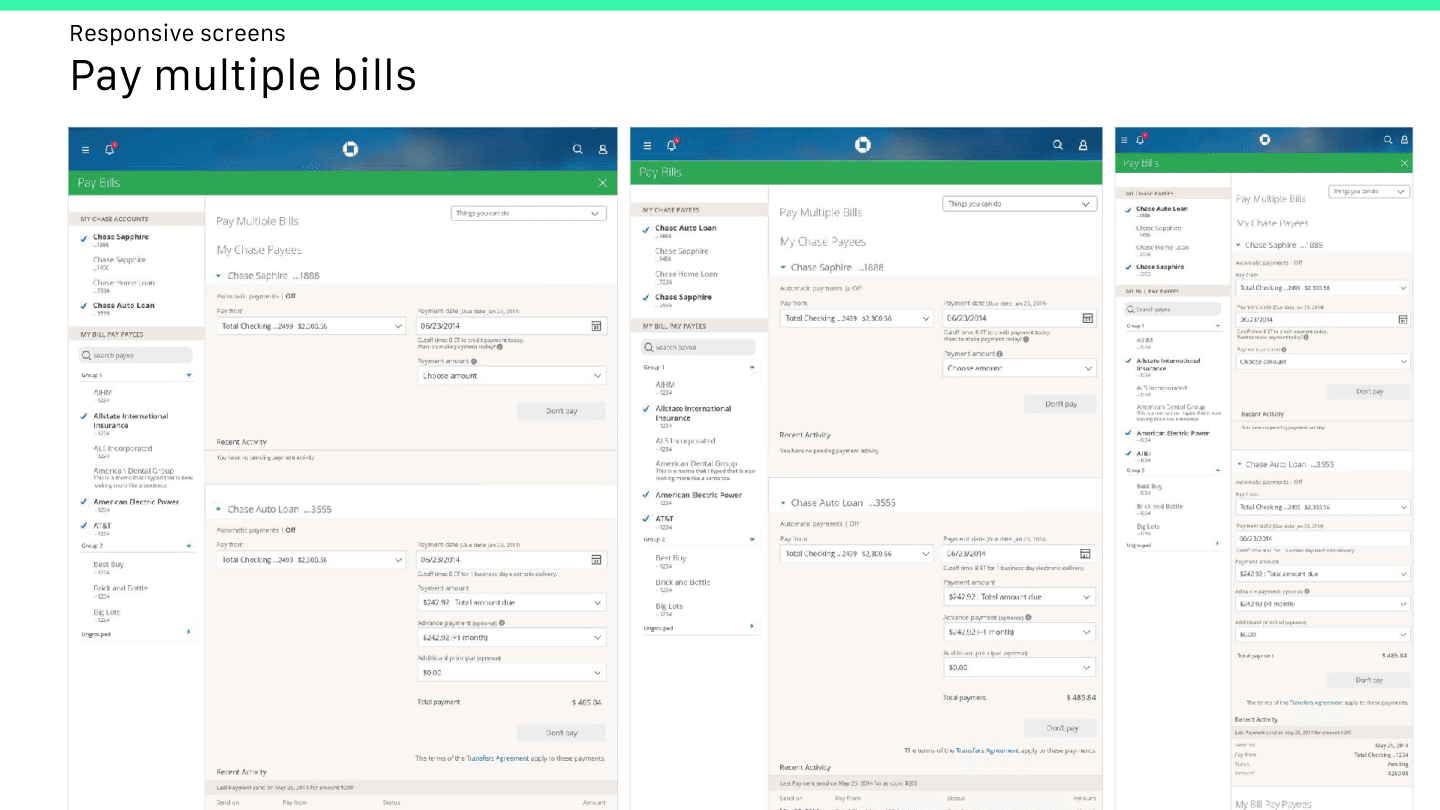Click the profile icon in the top bar

coord(601,148)
